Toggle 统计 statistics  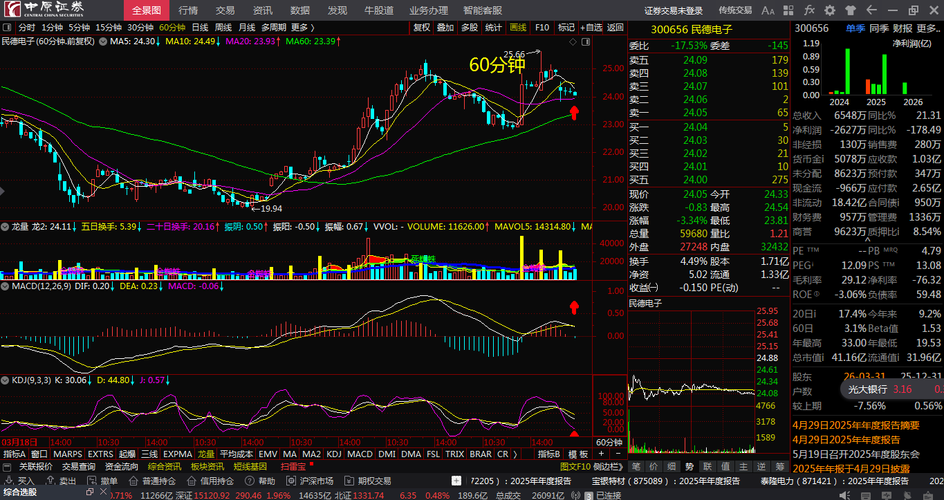tap(494, 27)
